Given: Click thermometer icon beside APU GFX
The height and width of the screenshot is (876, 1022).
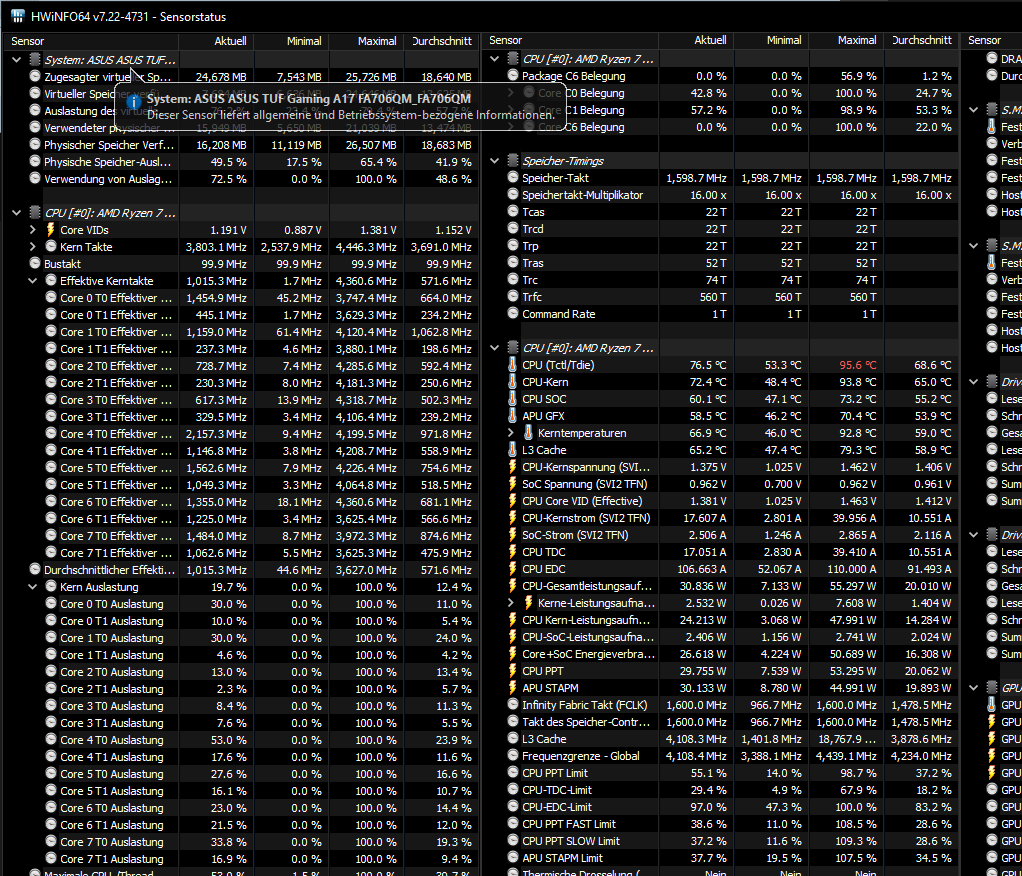Looking at the screenshot, I should [x=512, y=416].
